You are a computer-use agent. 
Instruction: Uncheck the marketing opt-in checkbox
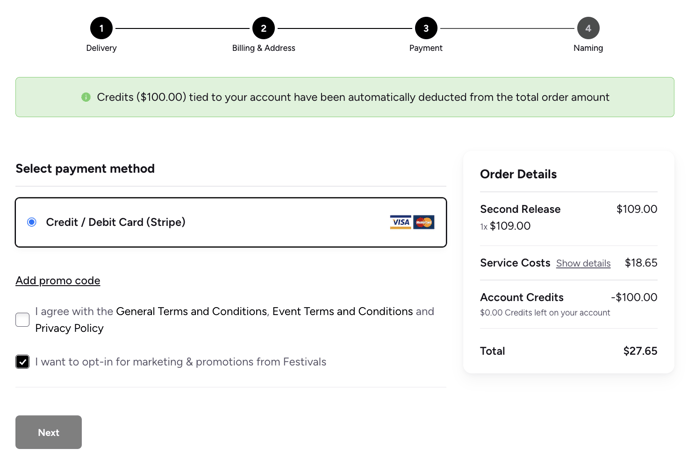click(x=22, y=362)
